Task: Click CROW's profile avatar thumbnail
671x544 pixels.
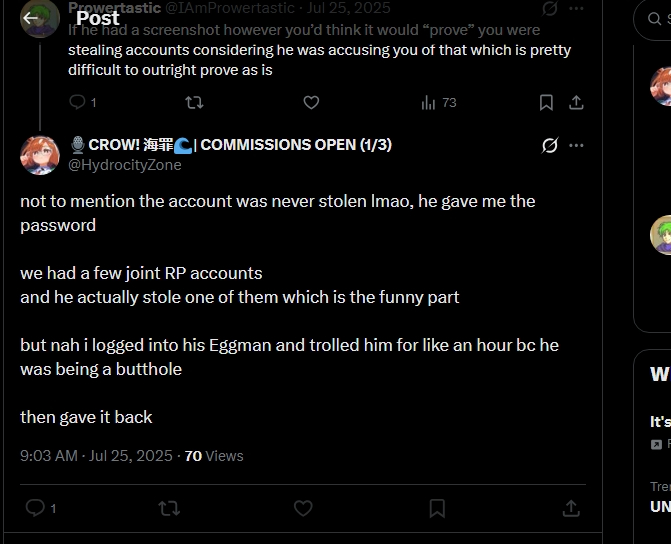Action: click(40, 155)
